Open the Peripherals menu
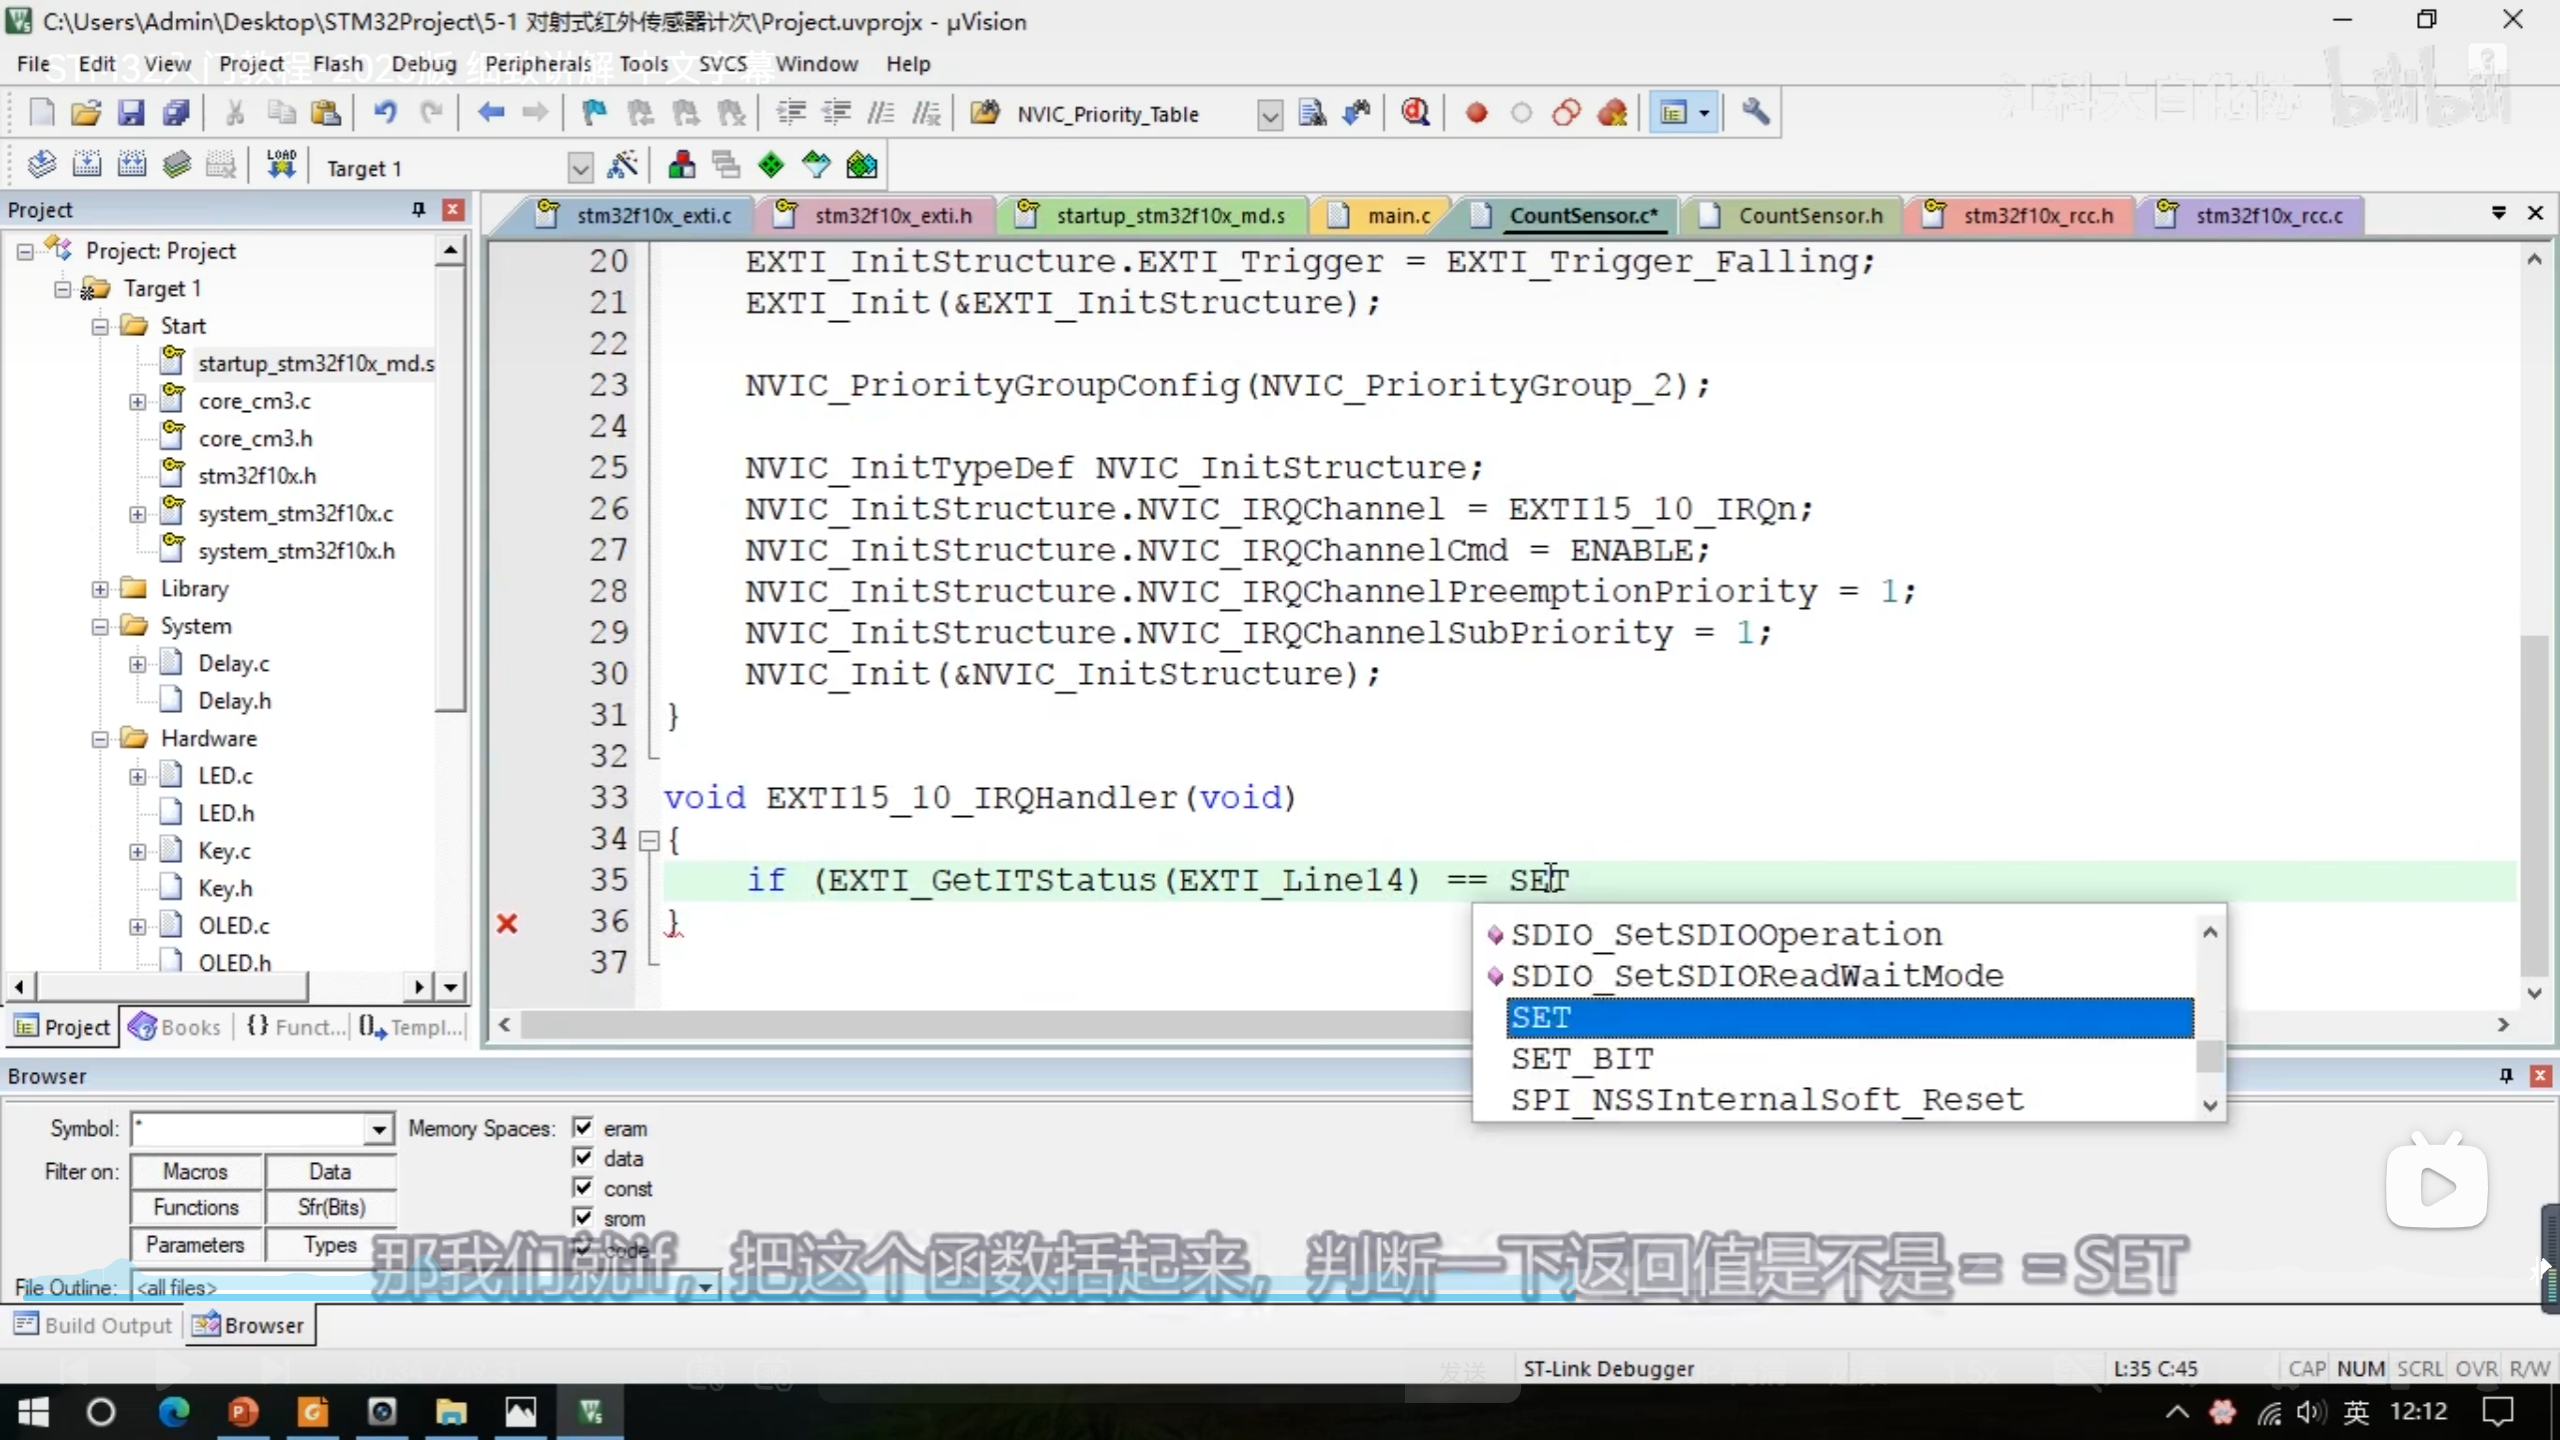The height and width of the screenshot is (1440, 2560). 538,64
